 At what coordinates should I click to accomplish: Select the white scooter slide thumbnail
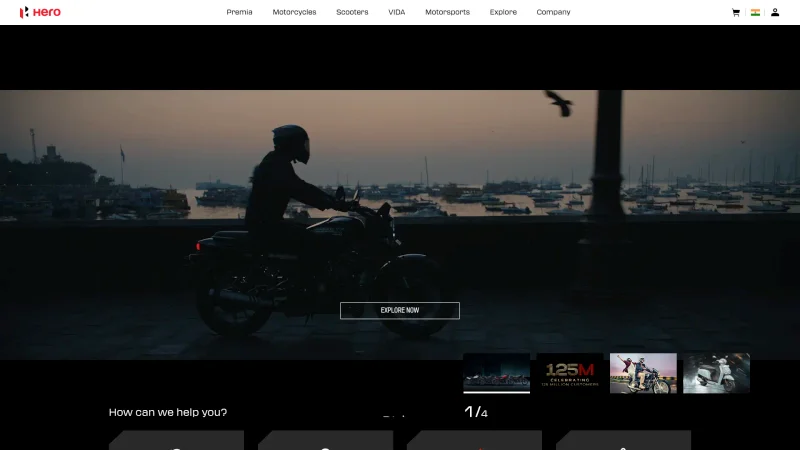(x=716, y=373)
